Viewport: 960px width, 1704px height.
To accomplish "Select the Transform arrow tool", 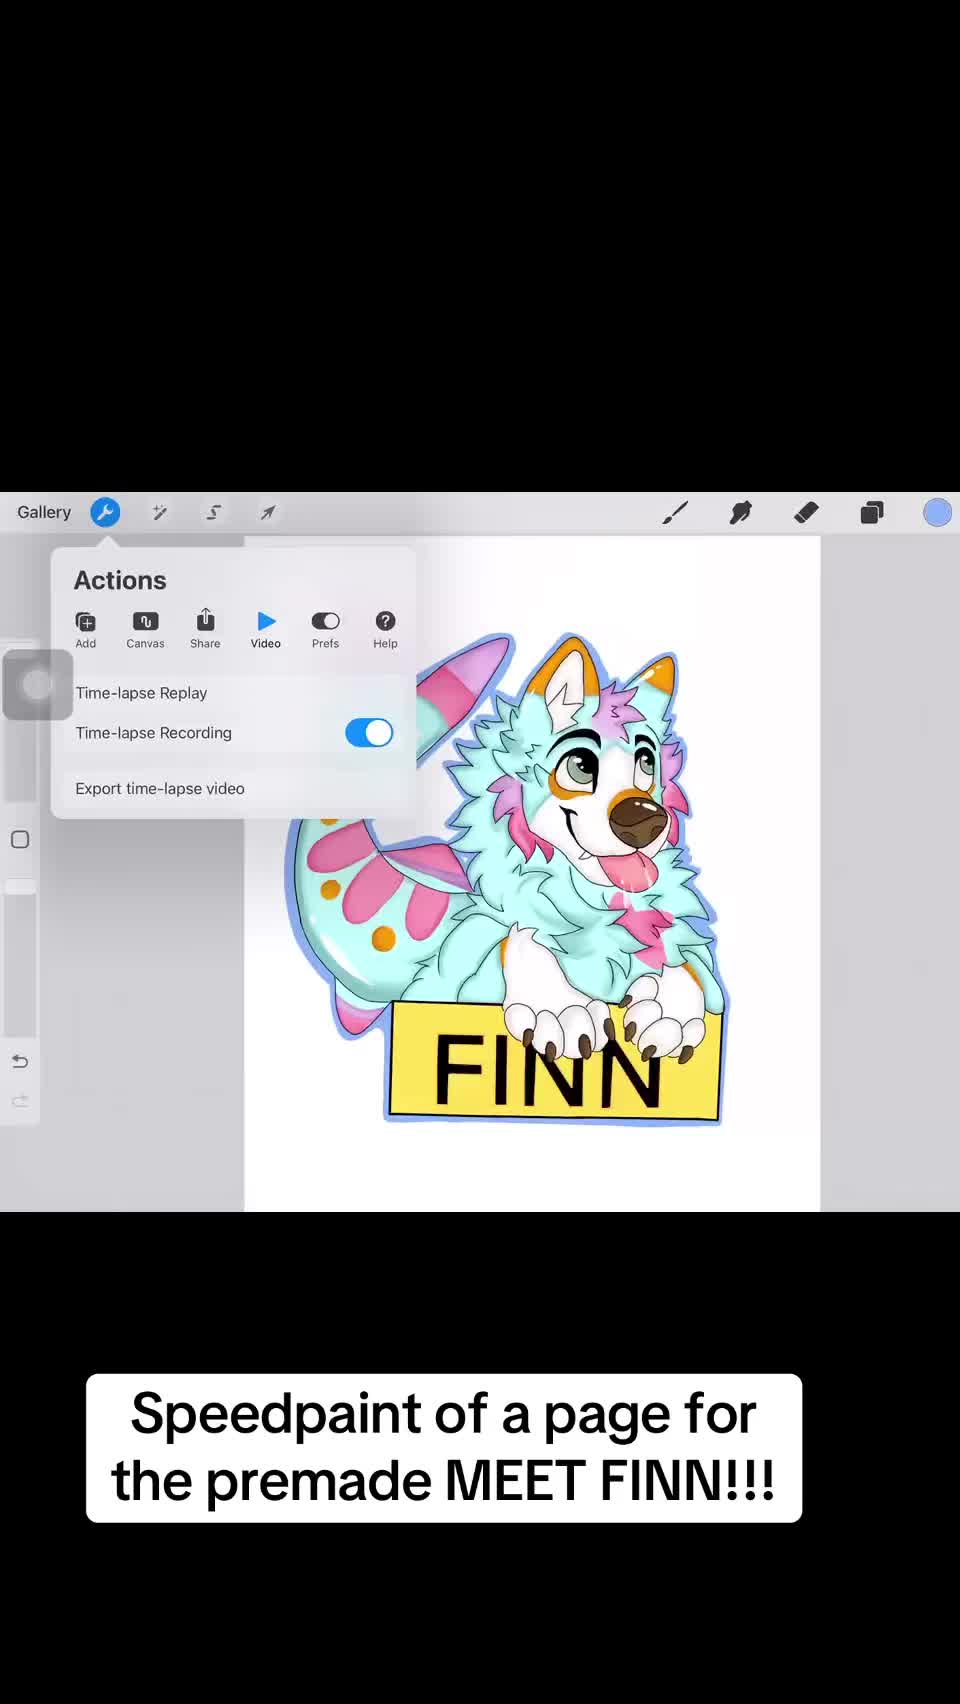I will tap(268, 512).
